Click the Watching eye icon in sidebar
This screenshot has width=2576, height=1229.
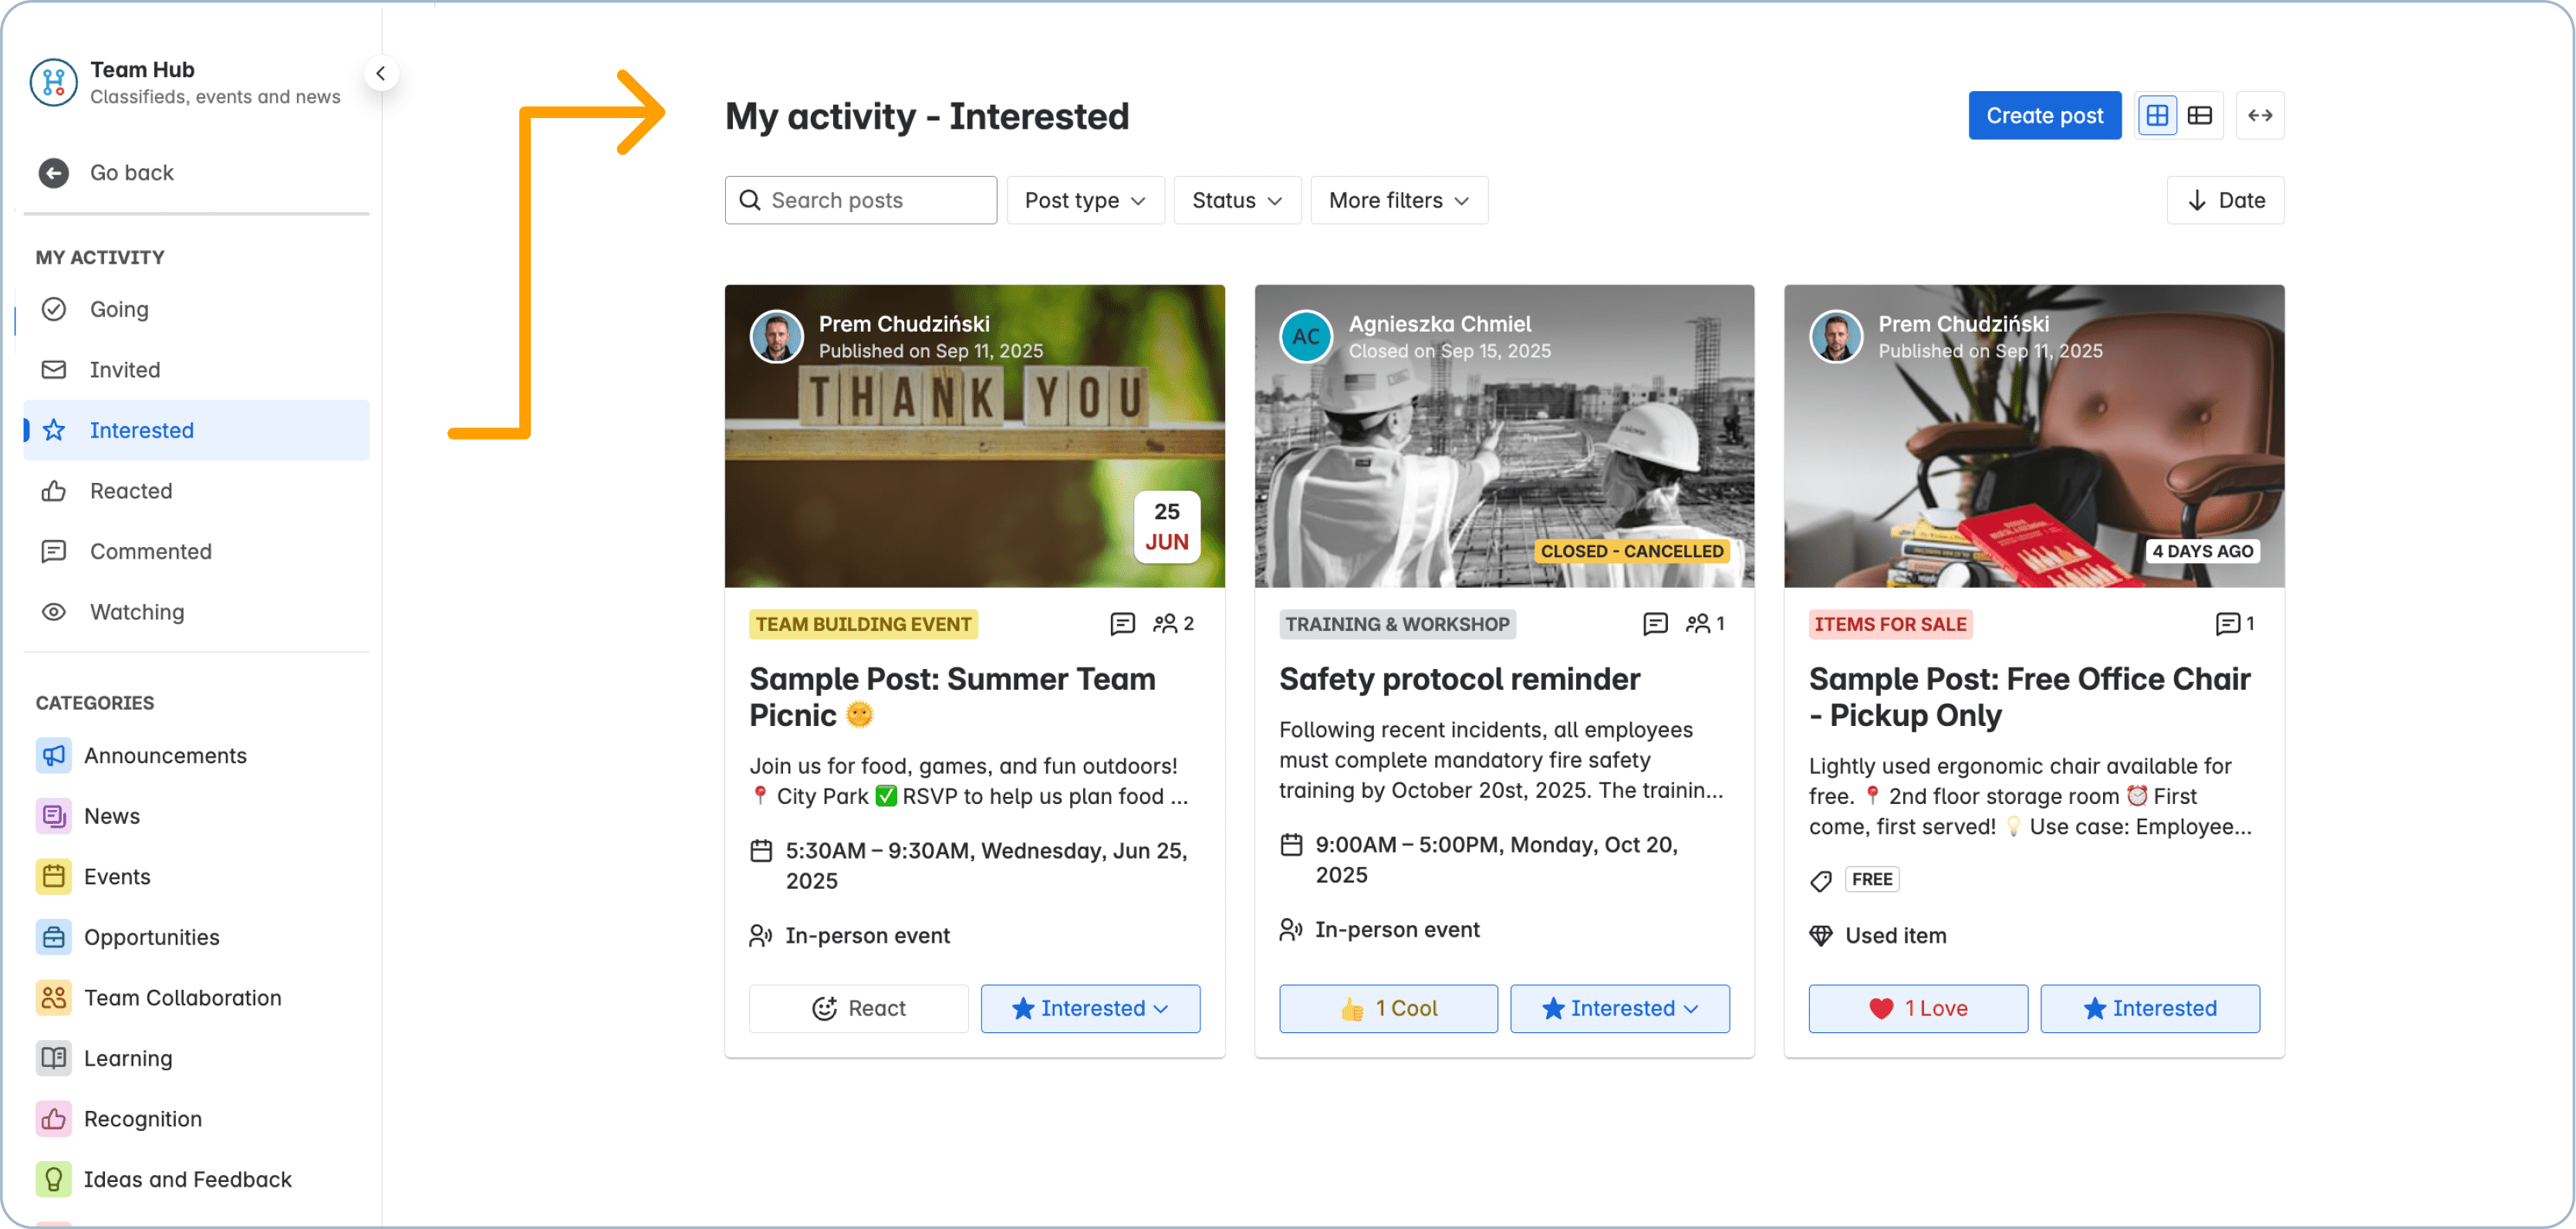[55, 612]
